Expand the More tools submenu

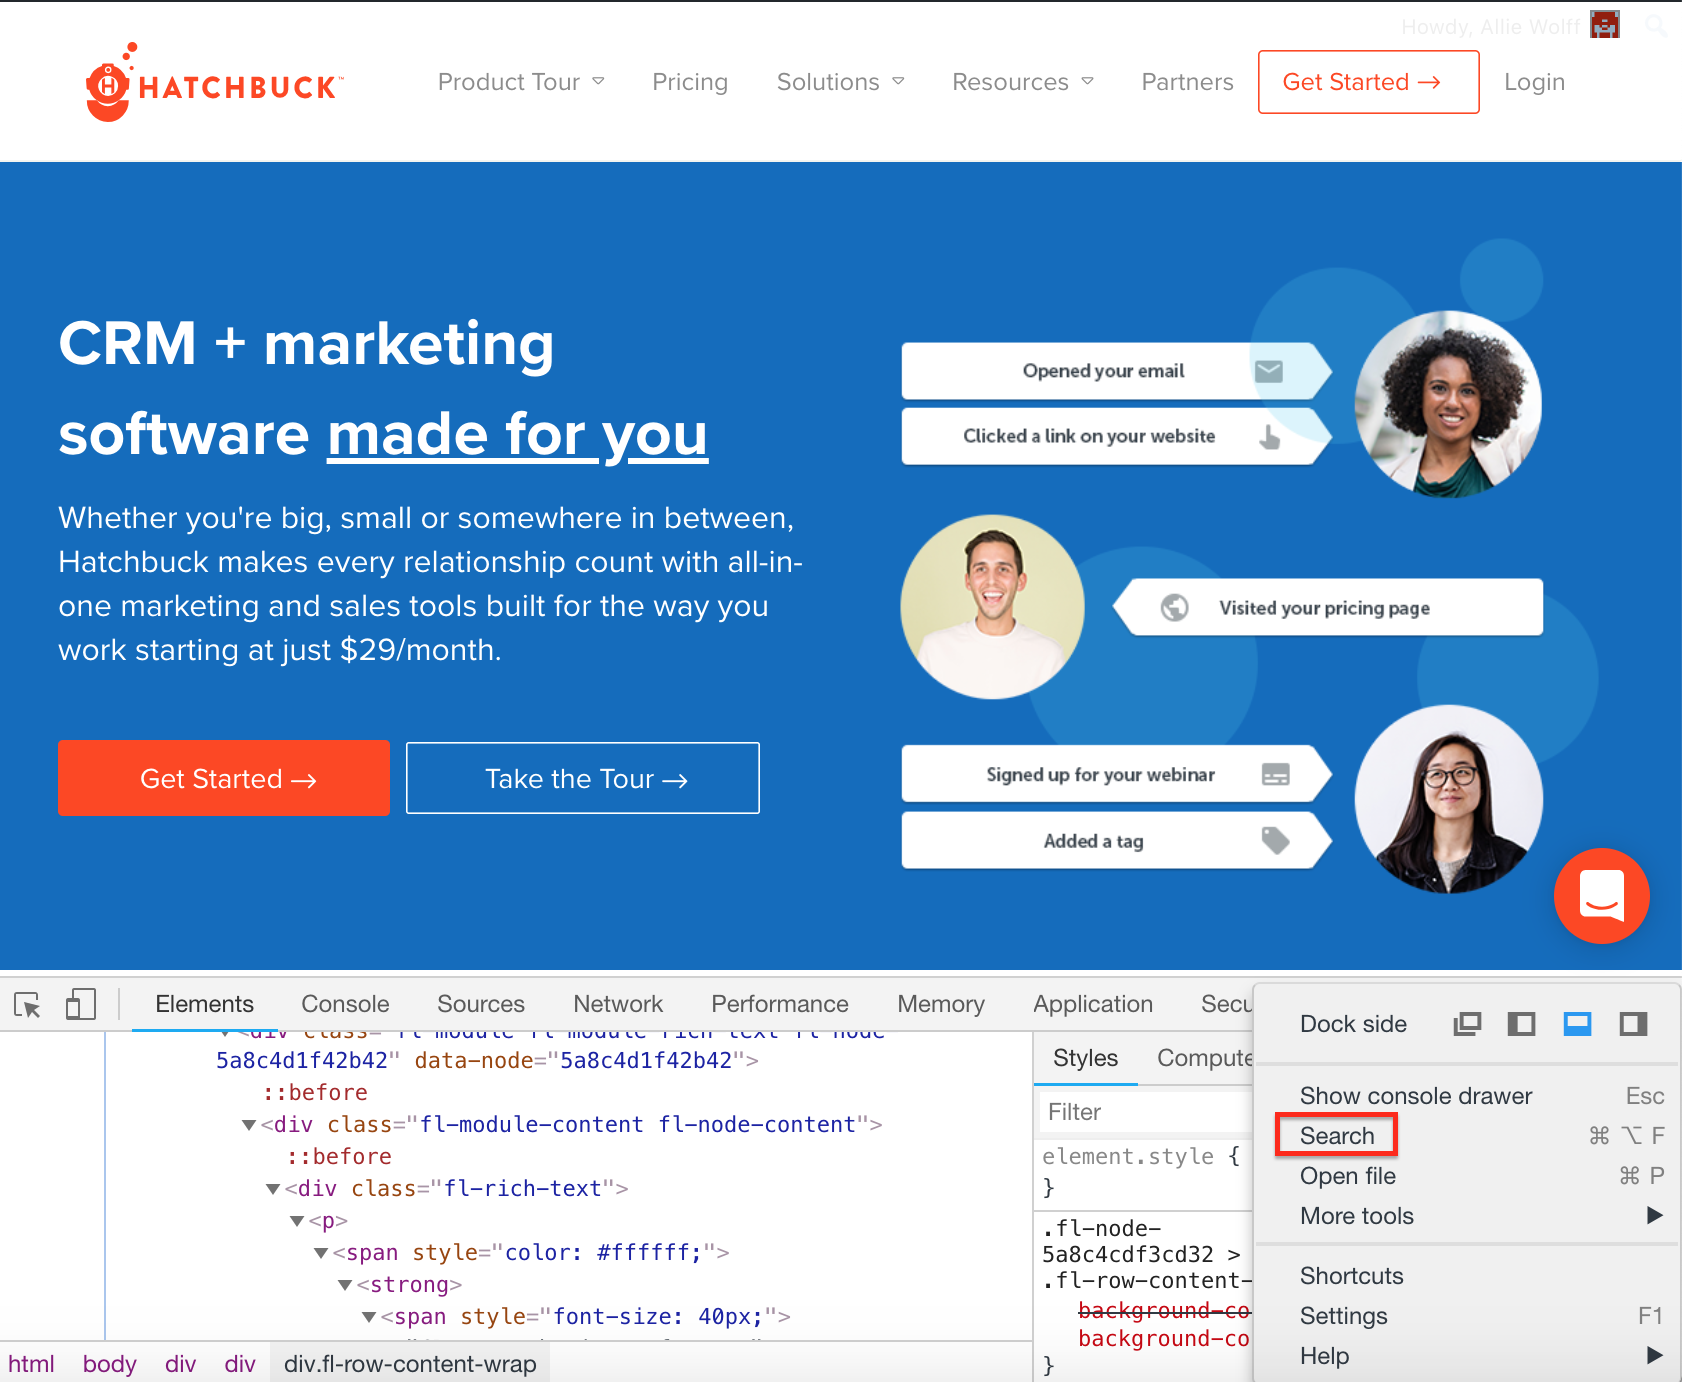pyautogui.click(x=1468, y=1216)
